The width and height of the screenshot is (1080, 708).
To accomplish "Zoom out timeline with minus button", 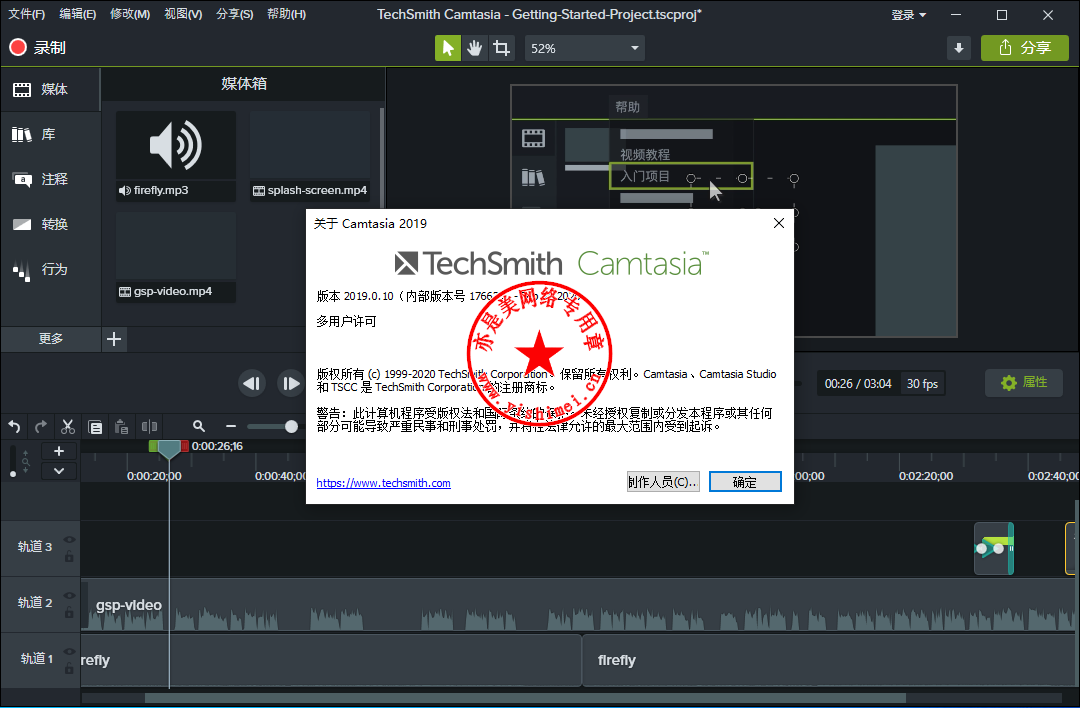I will tap(231, 427).
